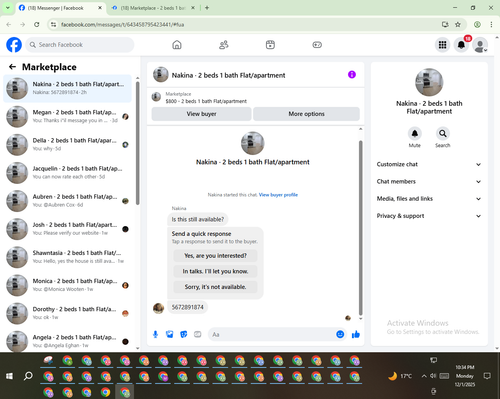Viewport: 500px width, 399px height.
Task: Click the Search Facebook field
Action: [x=80, y=45]
